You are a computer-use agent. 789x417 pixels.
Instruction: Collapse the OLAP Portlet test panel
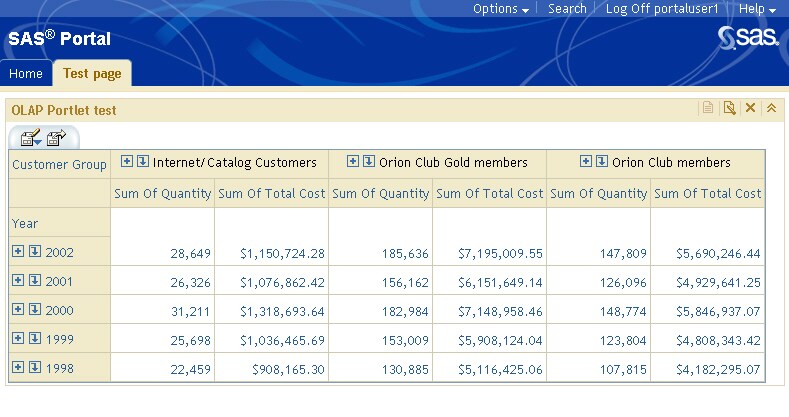click(x=771, y=108)
